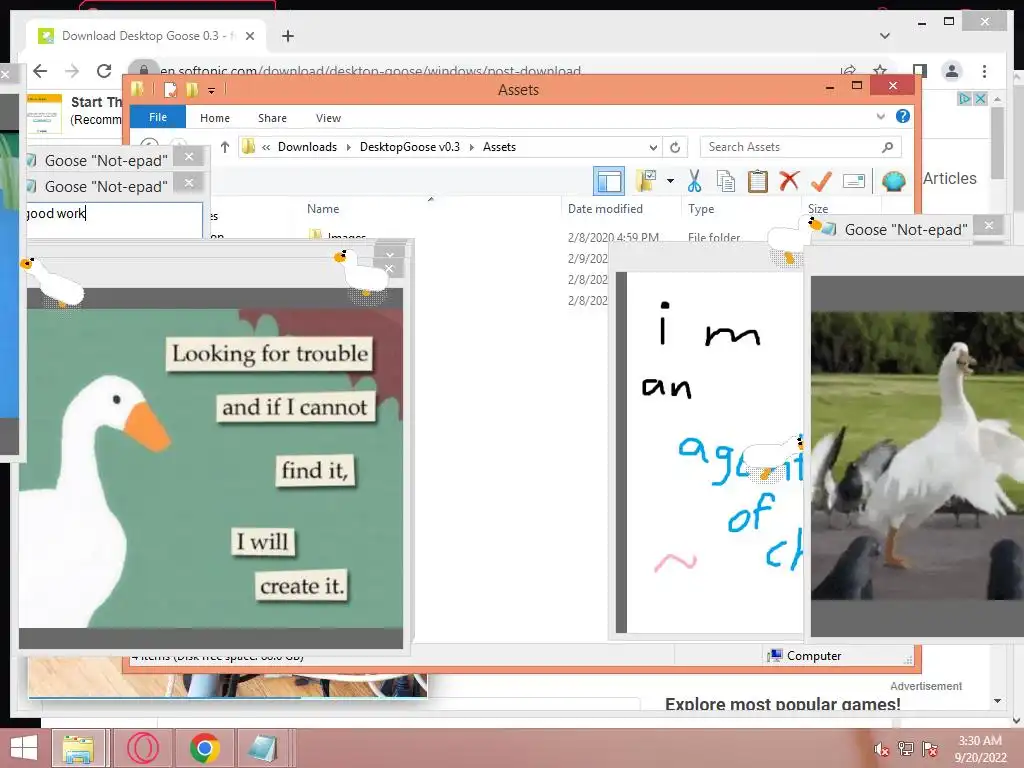
Task: Open the address bar history dropdown
Action: coord(652,148)
